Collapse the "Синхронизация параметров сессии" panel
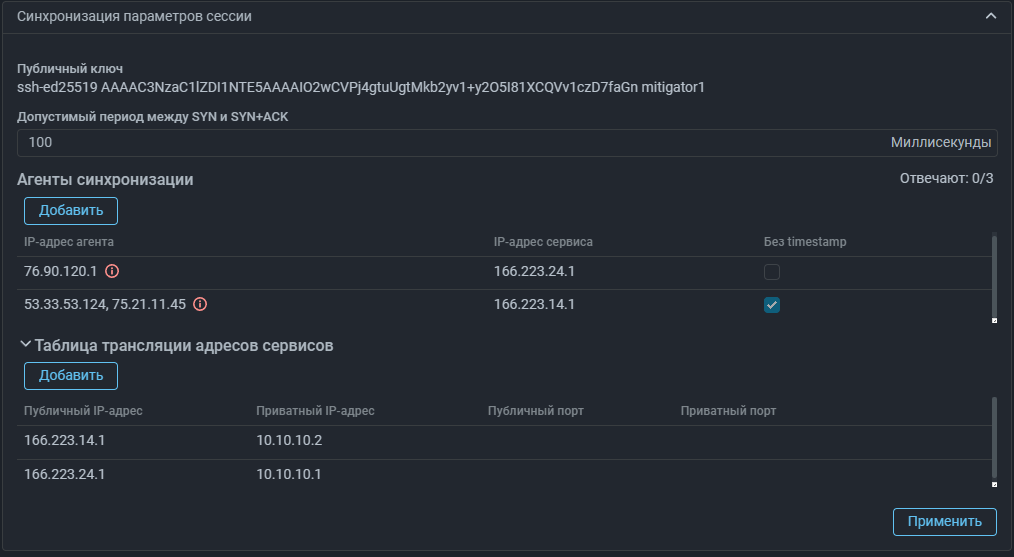The image size is (1014, 557). (x=990, y=16)
